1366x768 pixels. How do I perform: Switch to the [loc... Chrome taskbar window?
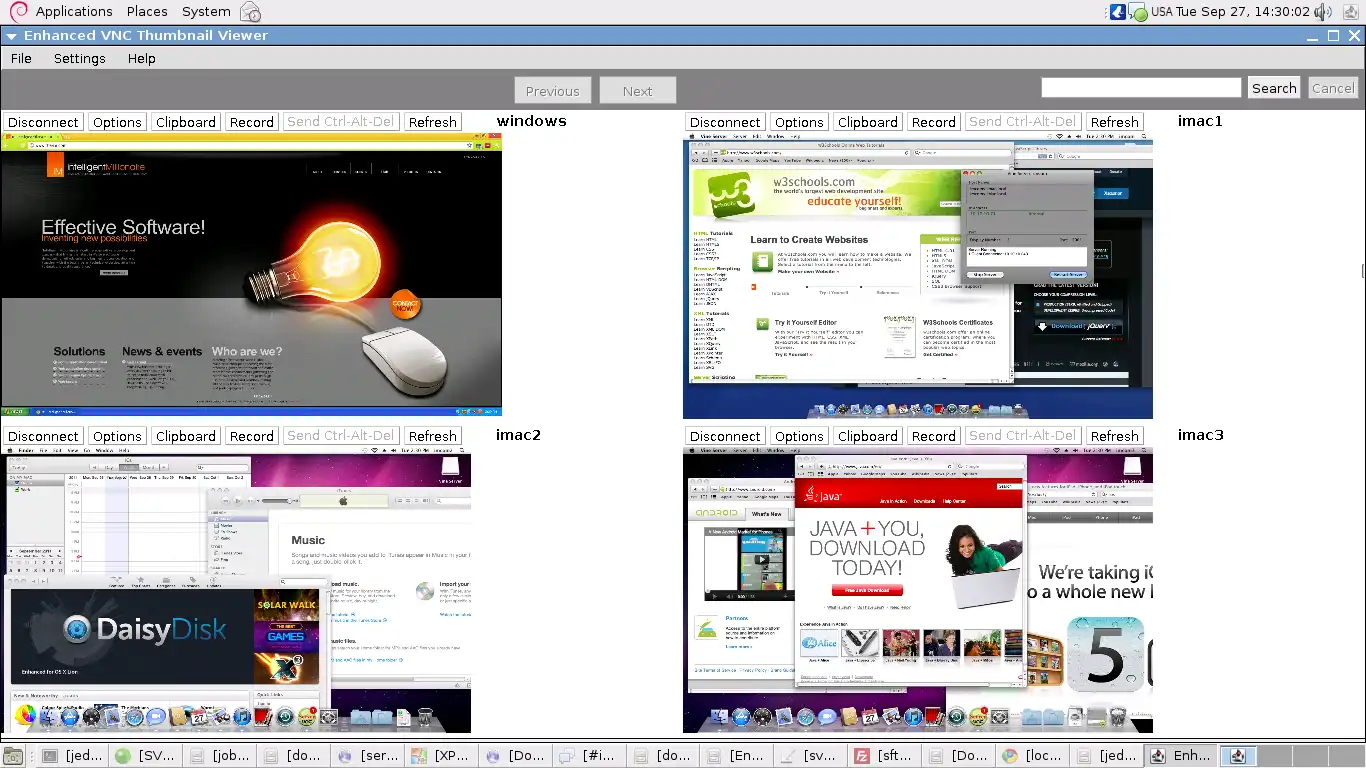tap(1034, 756)
